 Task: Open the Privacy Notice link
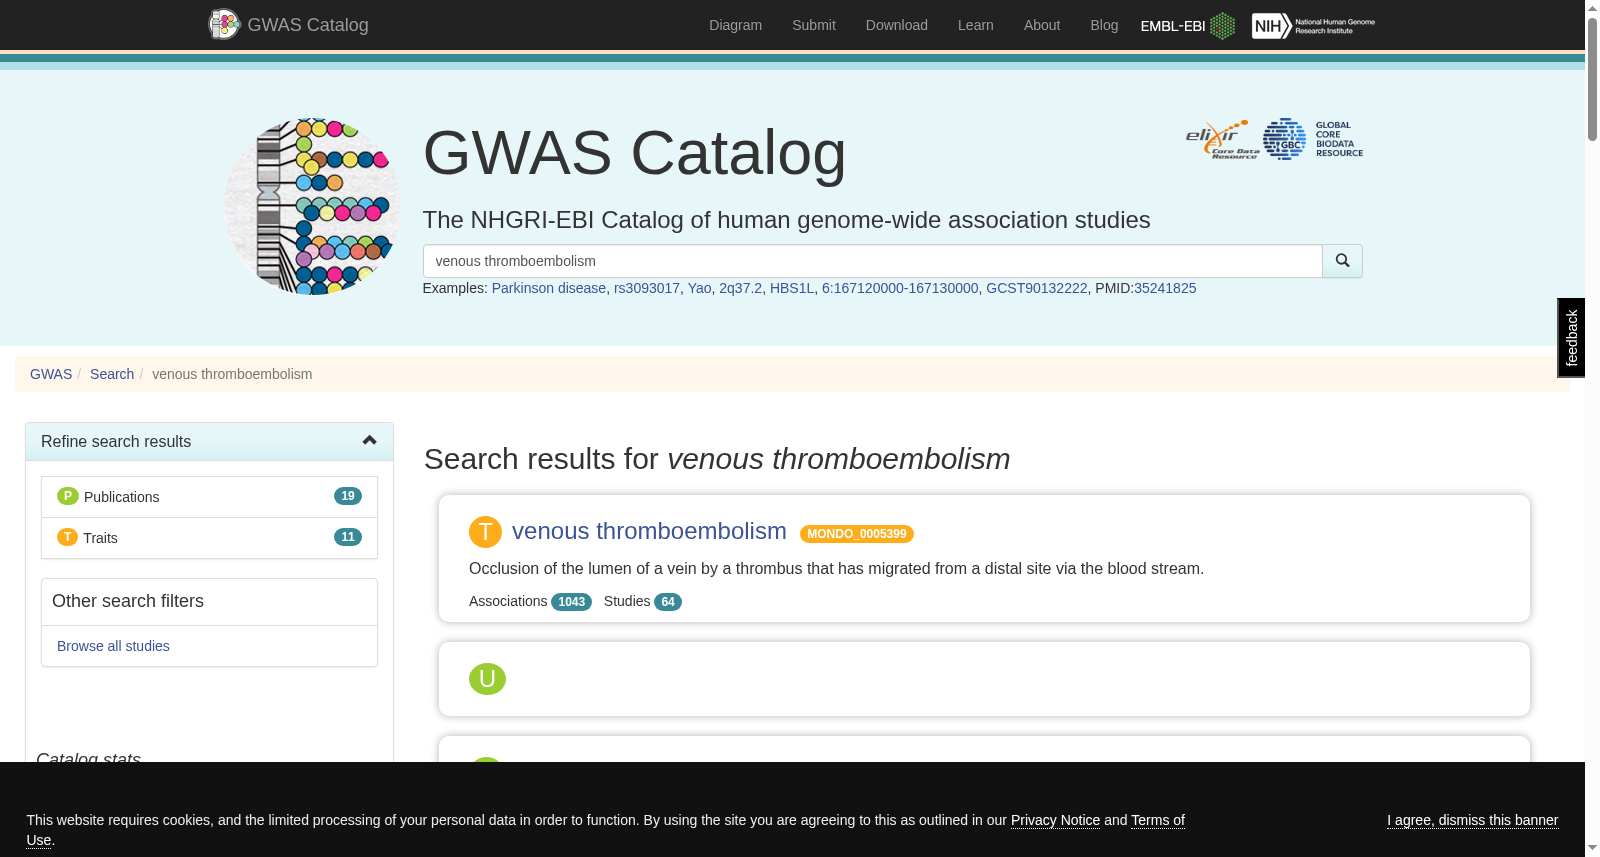point(1055,820)
